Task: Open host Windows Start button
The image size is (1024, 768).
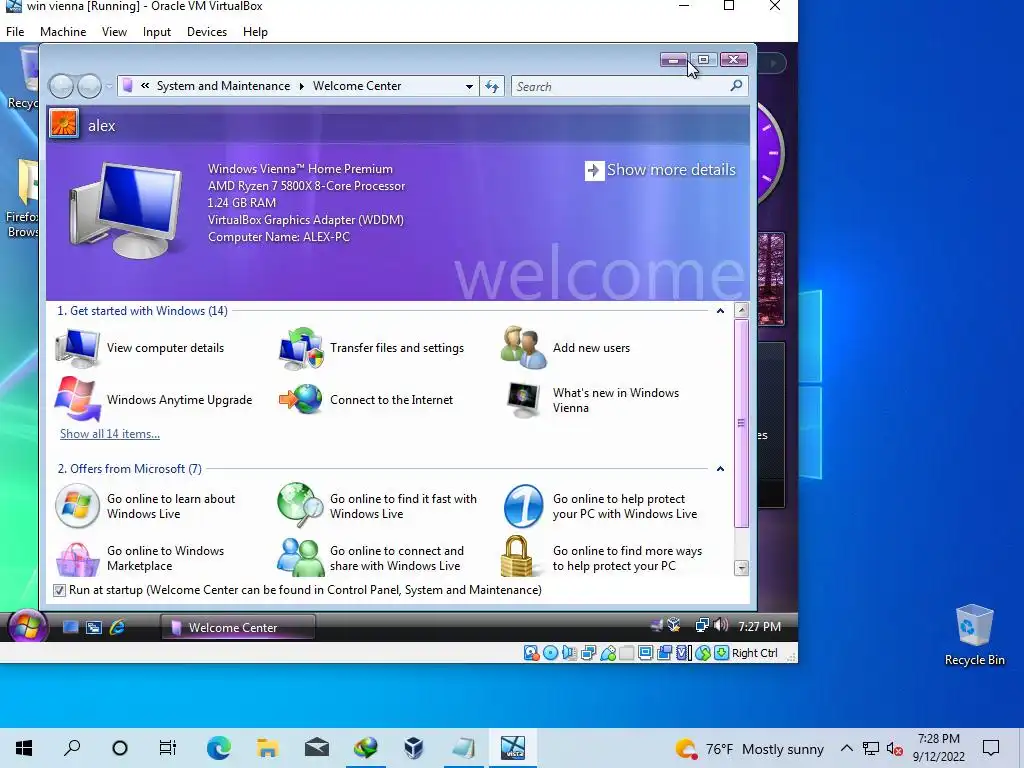Action: coord(24,748)
